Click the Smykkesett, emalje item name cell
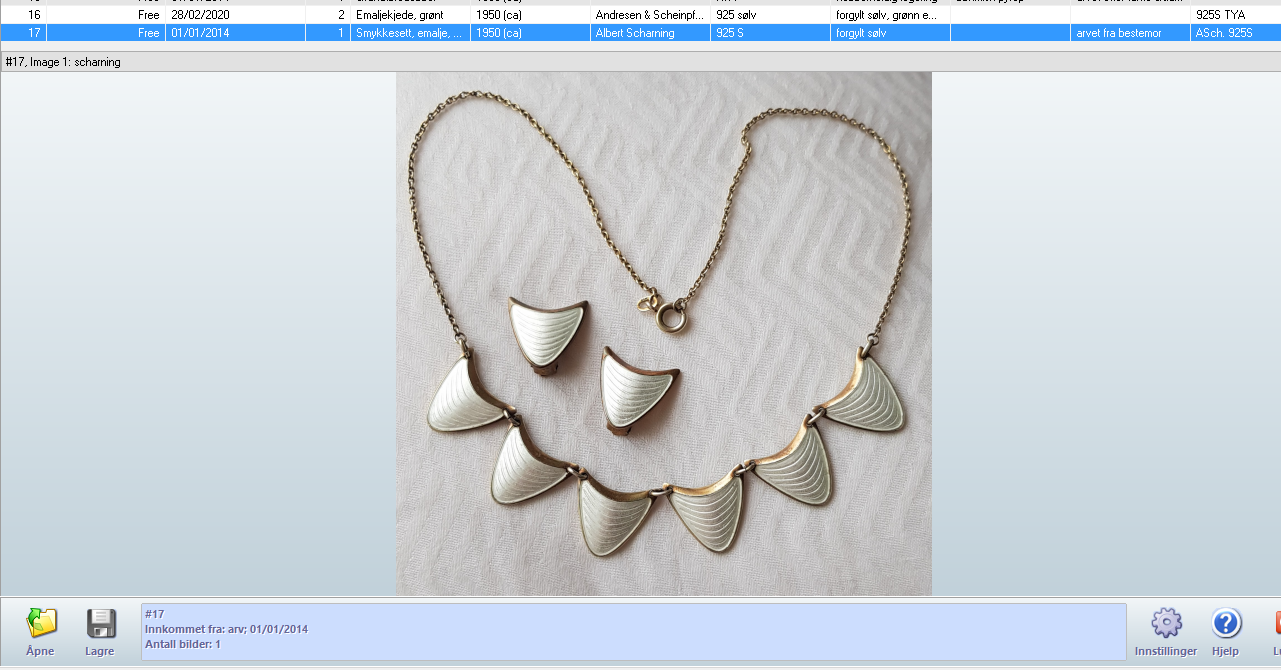 click(408, 33)
